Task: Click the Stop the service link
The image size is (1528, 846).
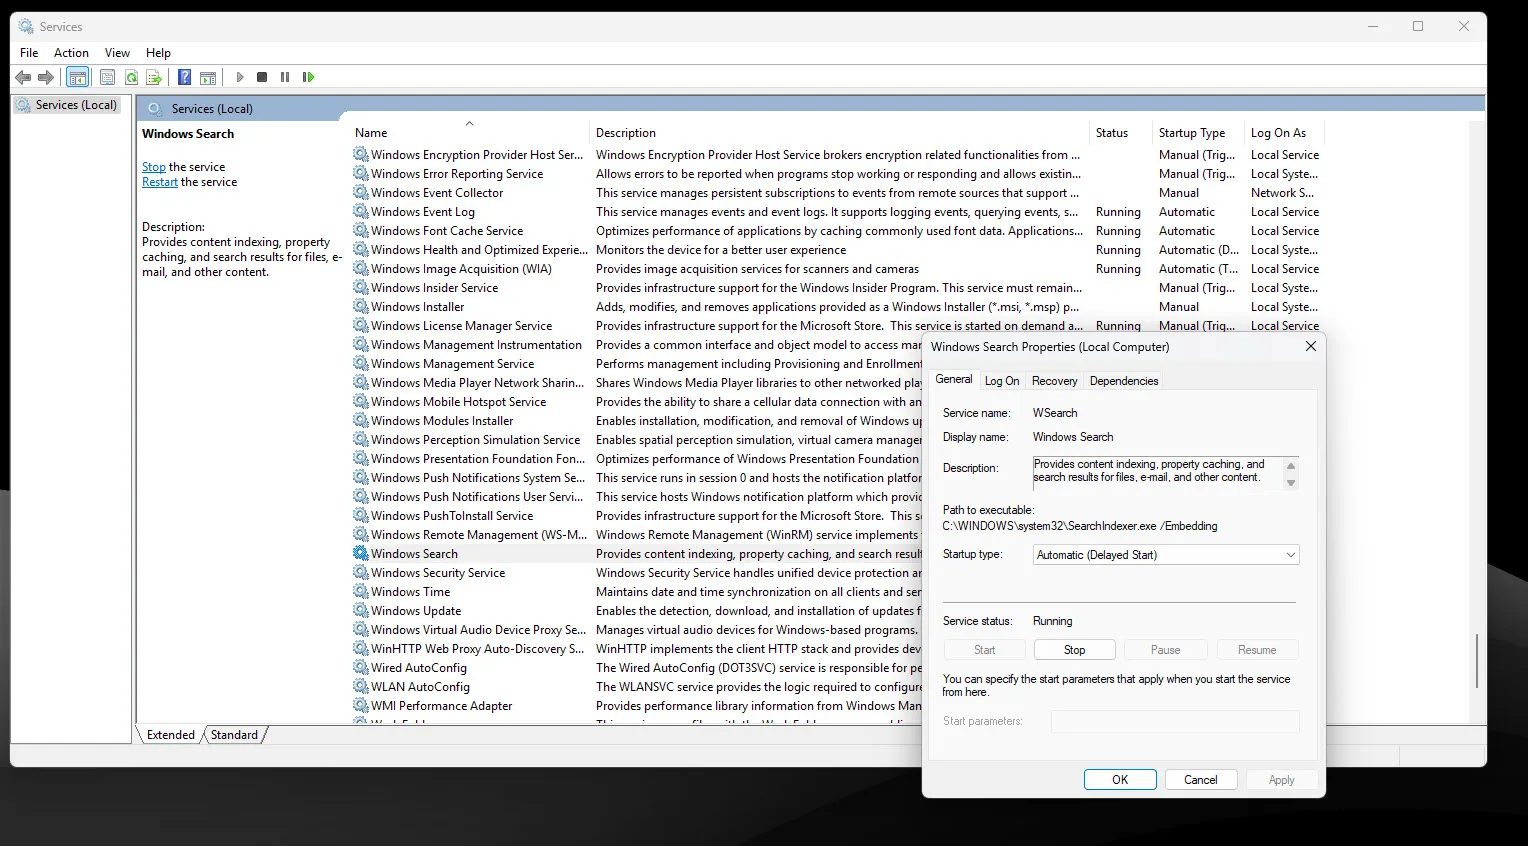Action: tap(153, 166)
